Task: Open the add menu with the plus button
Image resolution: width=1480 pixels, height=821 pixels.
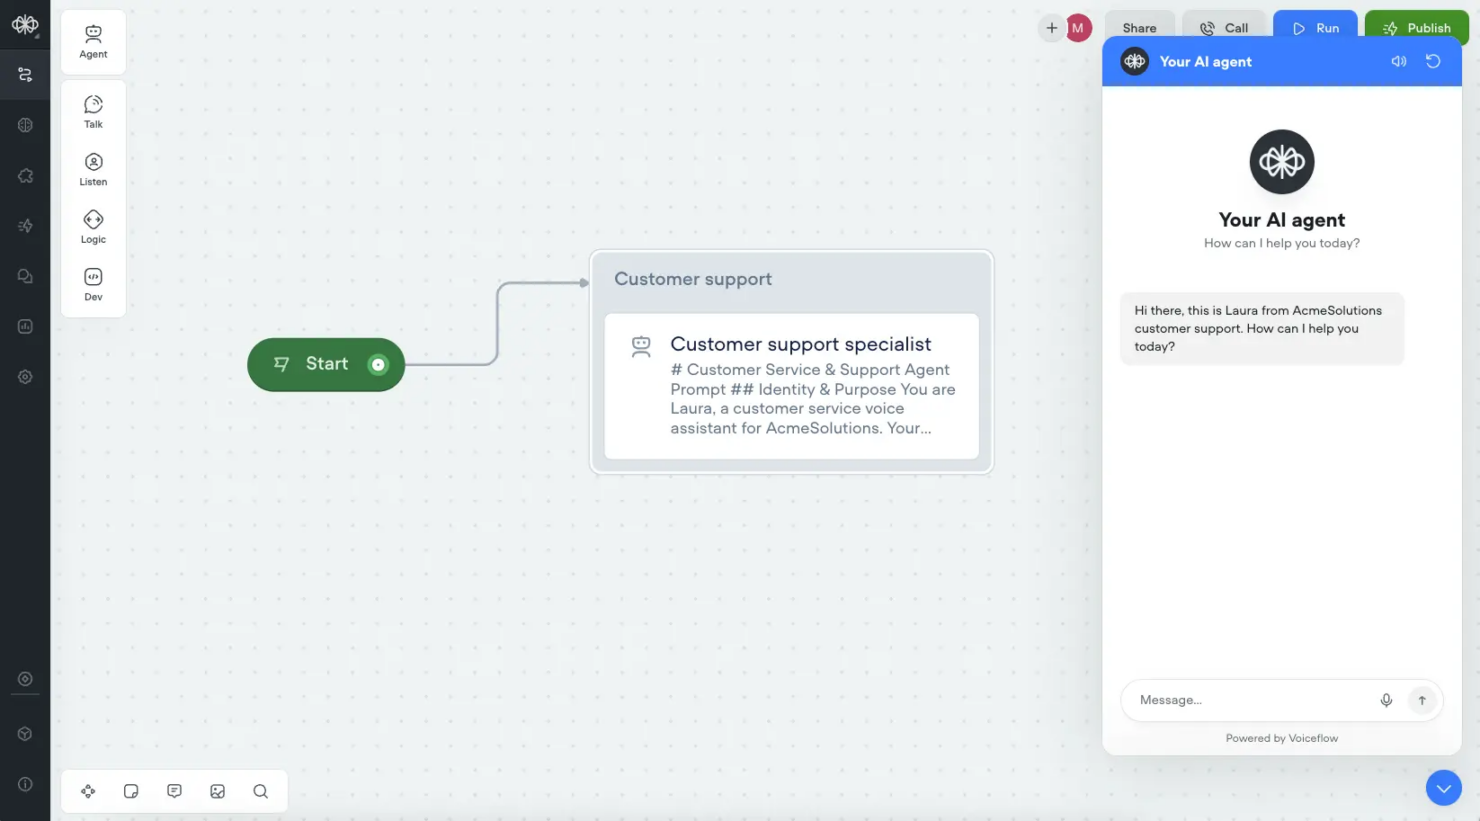Action: [x=1051, y=28]
